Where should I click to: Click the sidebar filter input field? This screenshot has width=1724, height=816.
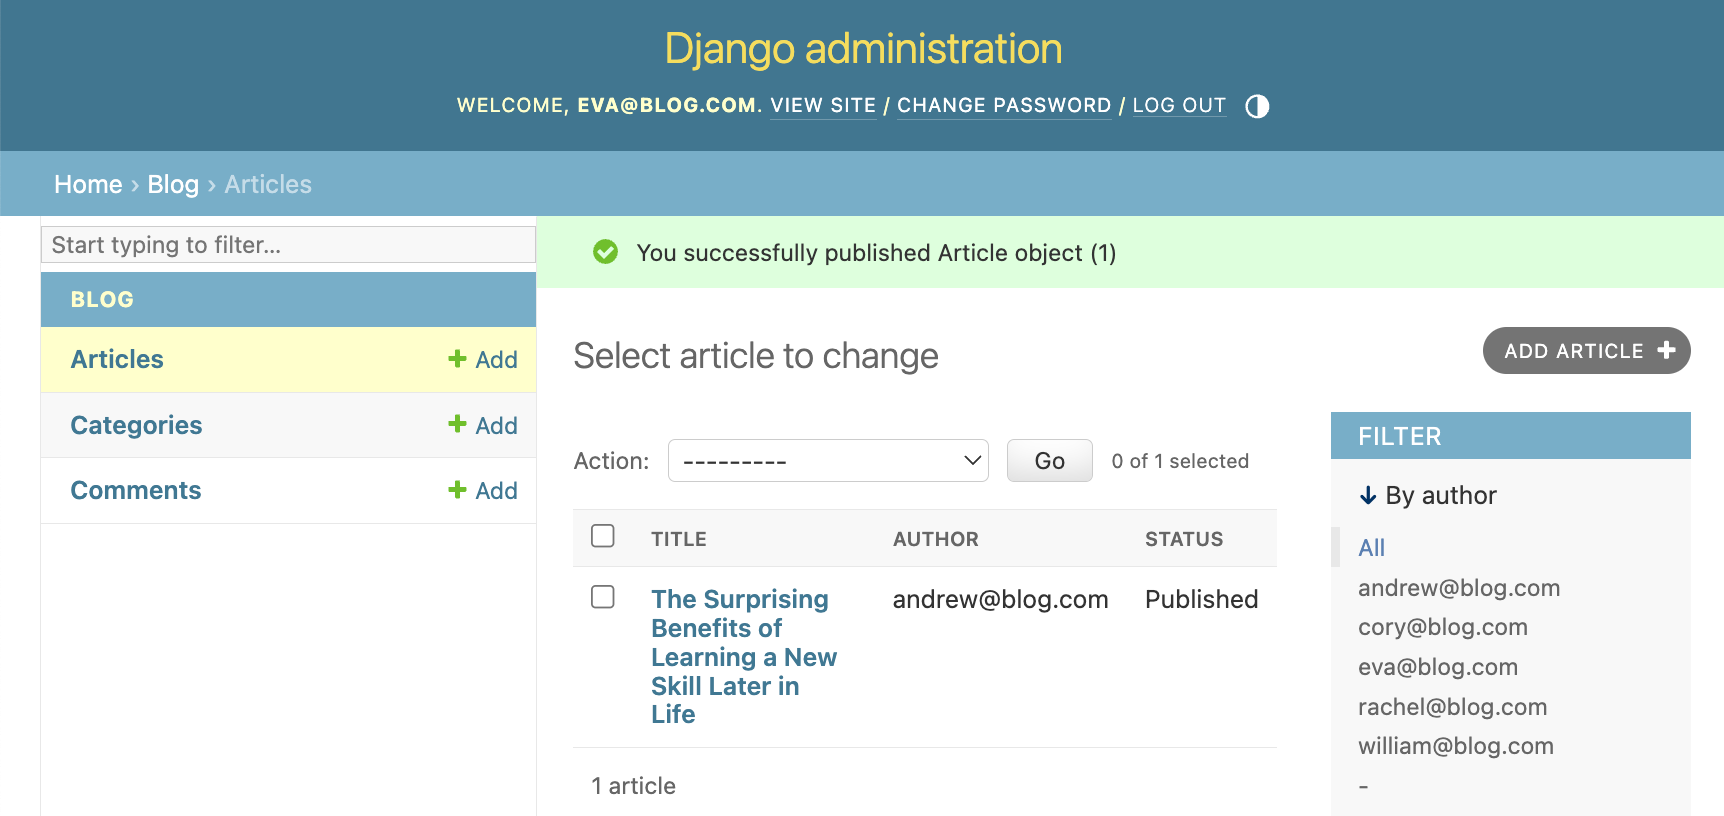(x=288, y=245)
